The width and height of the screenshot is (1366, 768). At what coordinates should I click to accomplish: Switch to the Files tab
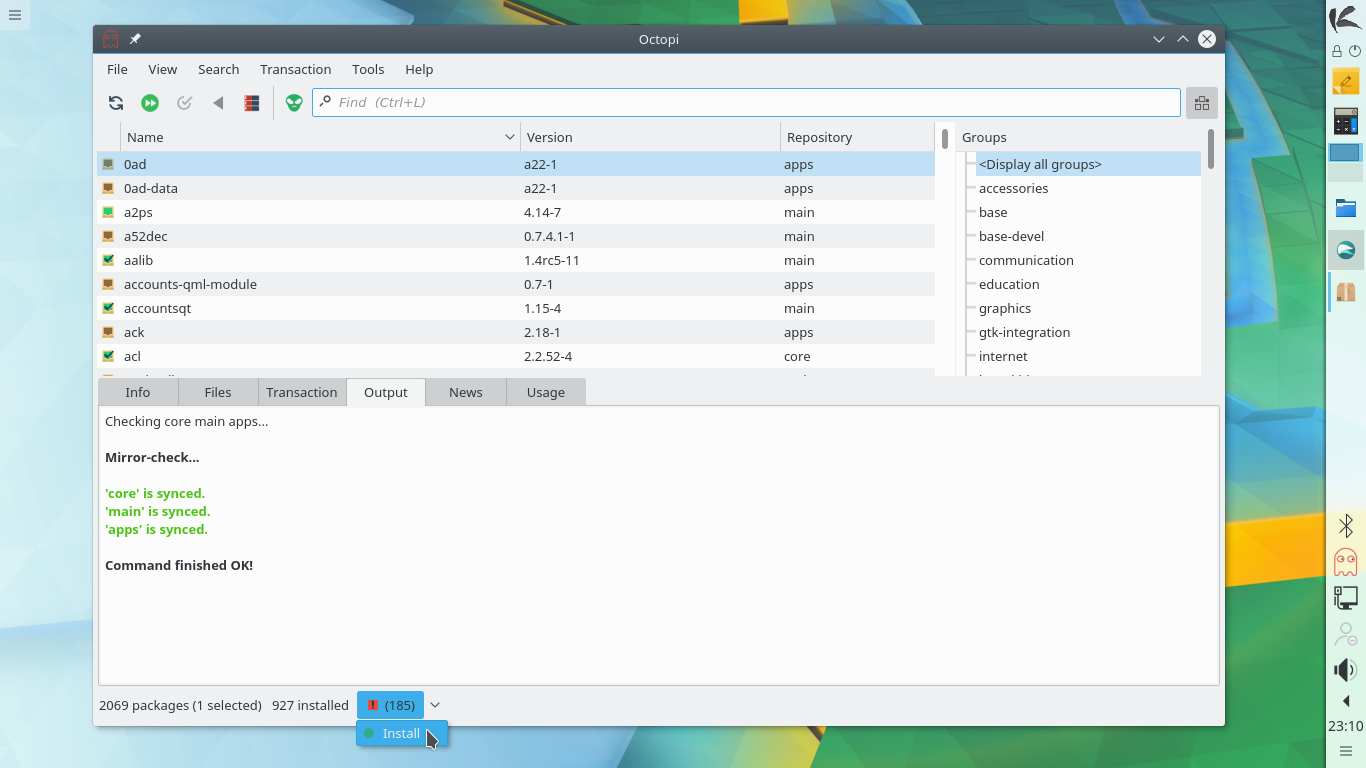(218, 392)
